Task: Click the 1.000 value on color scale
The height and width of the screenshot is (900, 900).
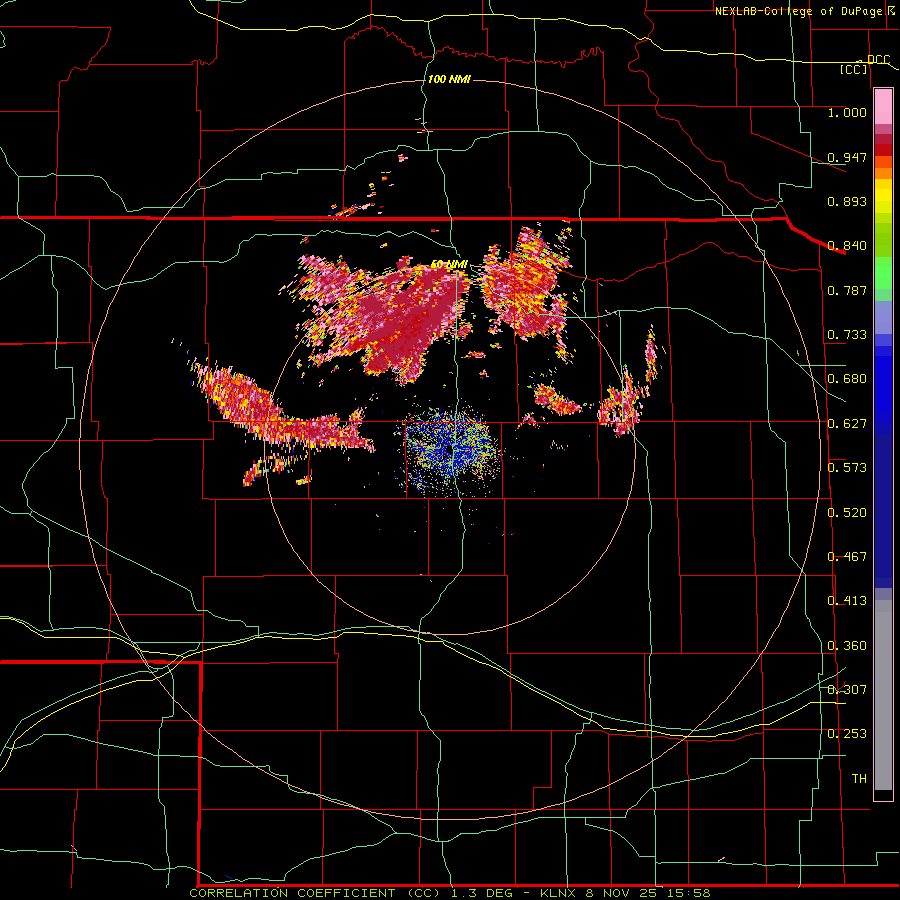Action: pos(847,112)
